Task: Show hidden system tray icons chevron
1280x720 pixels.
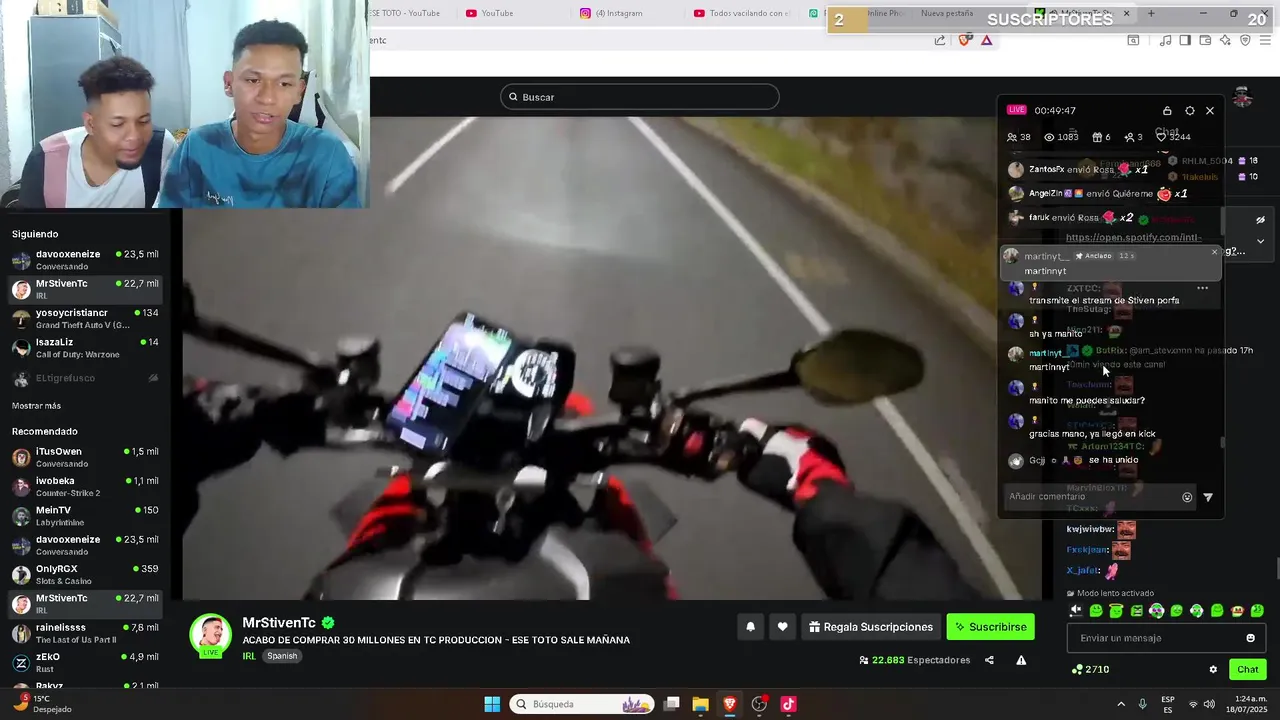Action: pos(1120,704)
